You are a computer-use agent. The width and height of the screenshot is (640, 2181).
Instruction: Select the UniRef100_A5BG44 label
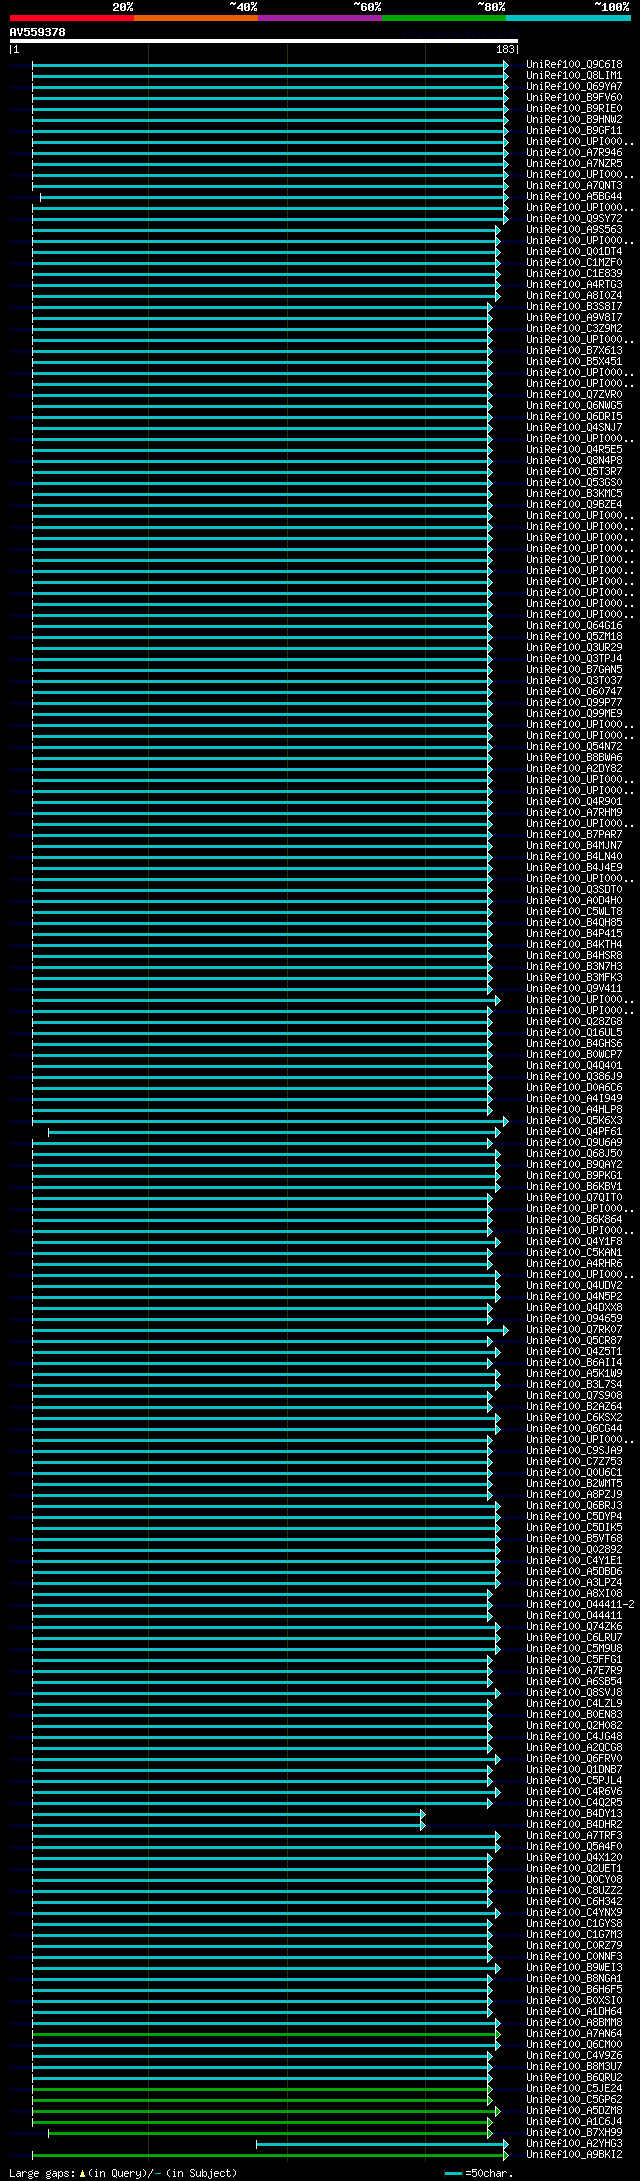[x=574, y=197]
